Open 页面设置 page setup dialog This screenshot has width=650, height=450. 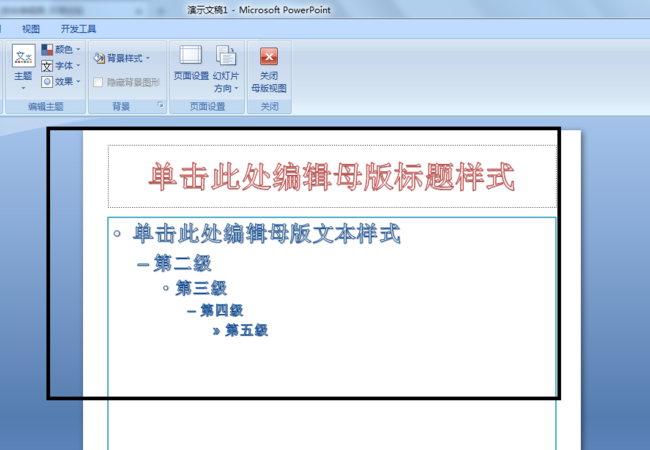point(191,63)
